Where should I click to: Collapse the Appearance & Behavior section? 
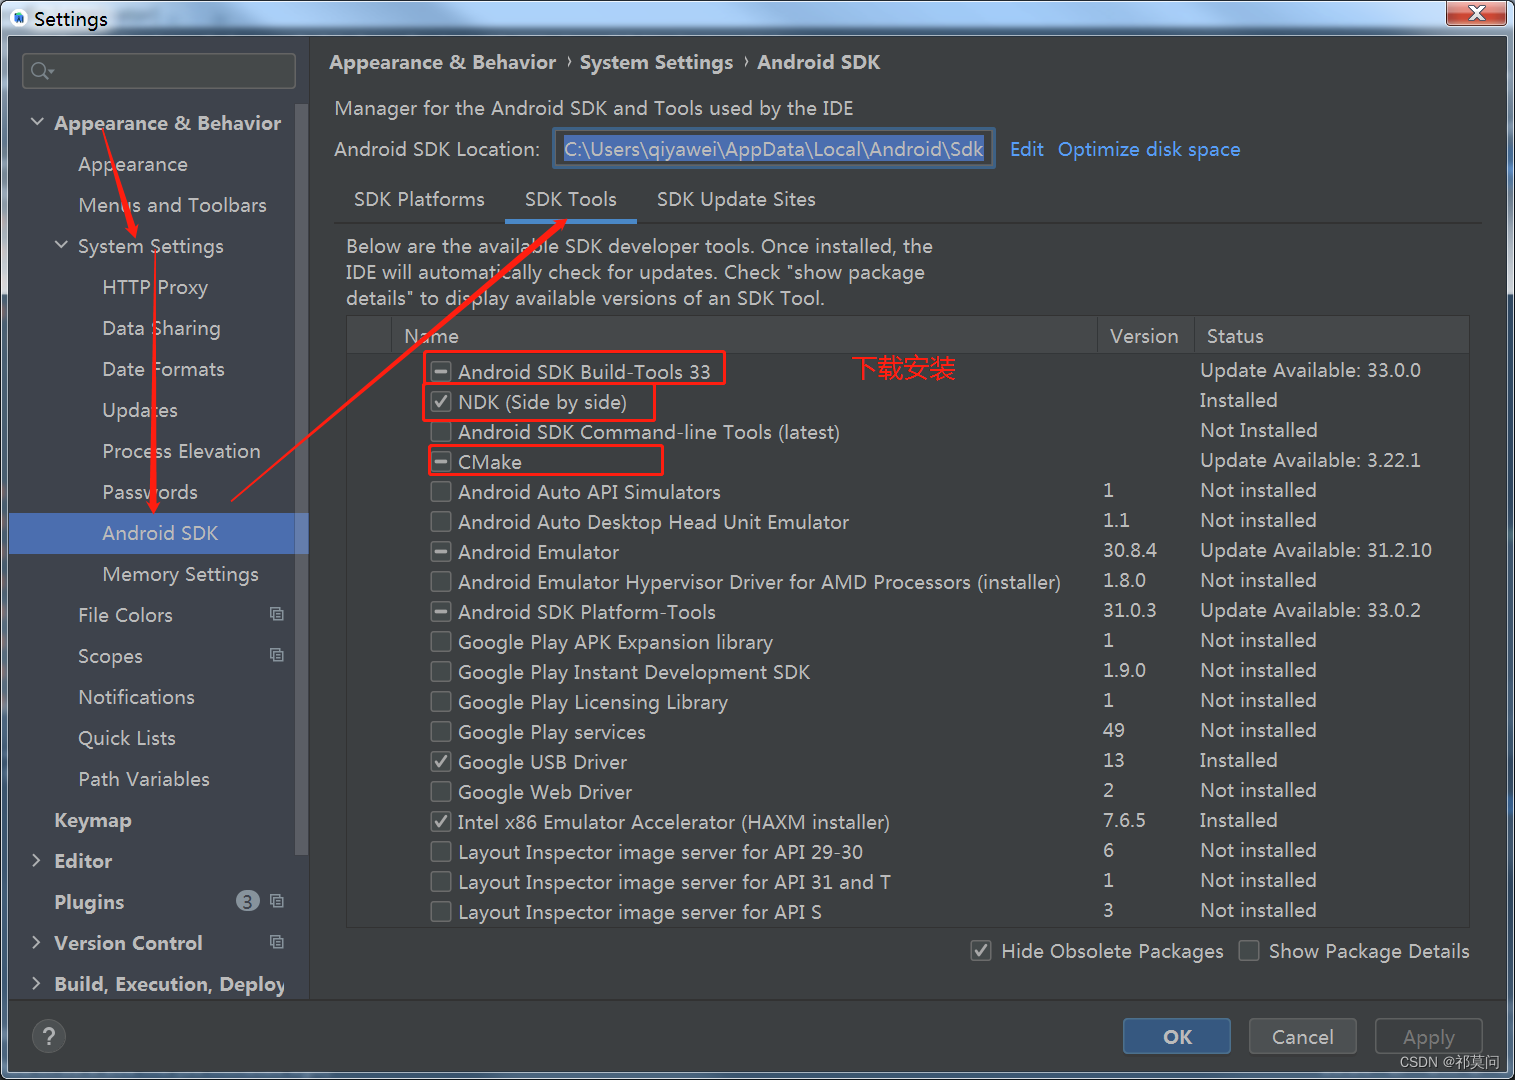point(37,122)
